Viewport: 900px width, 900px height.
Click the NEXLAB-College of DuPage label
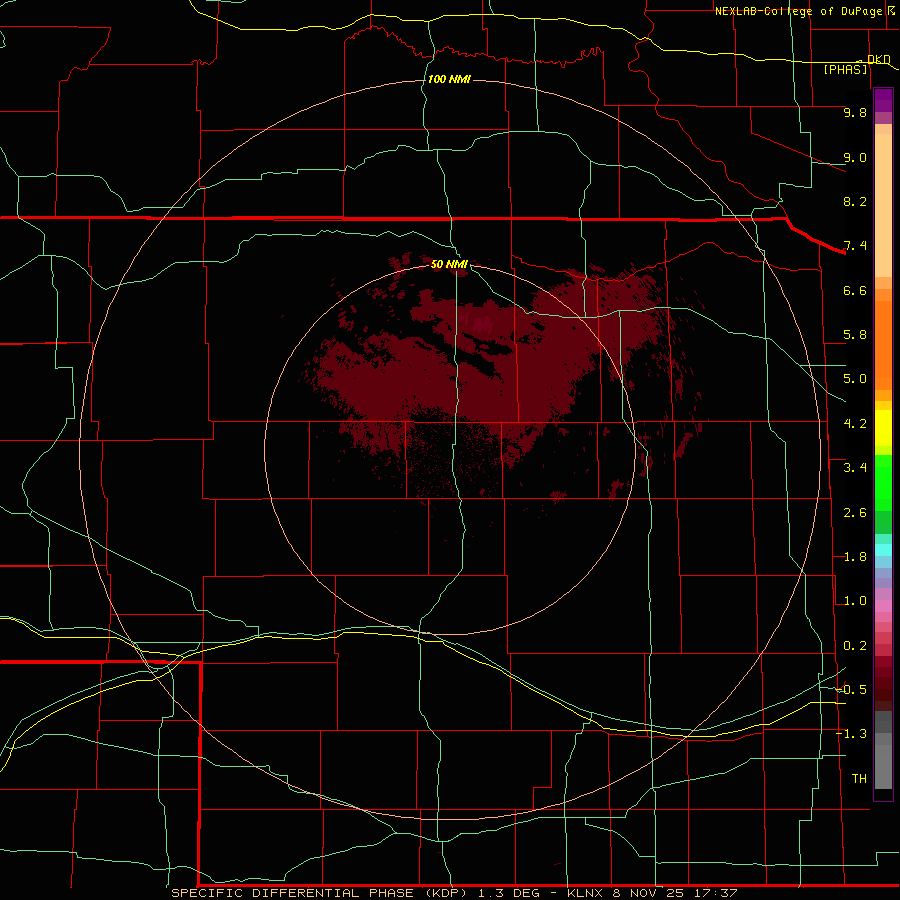[x=798, y=11]
